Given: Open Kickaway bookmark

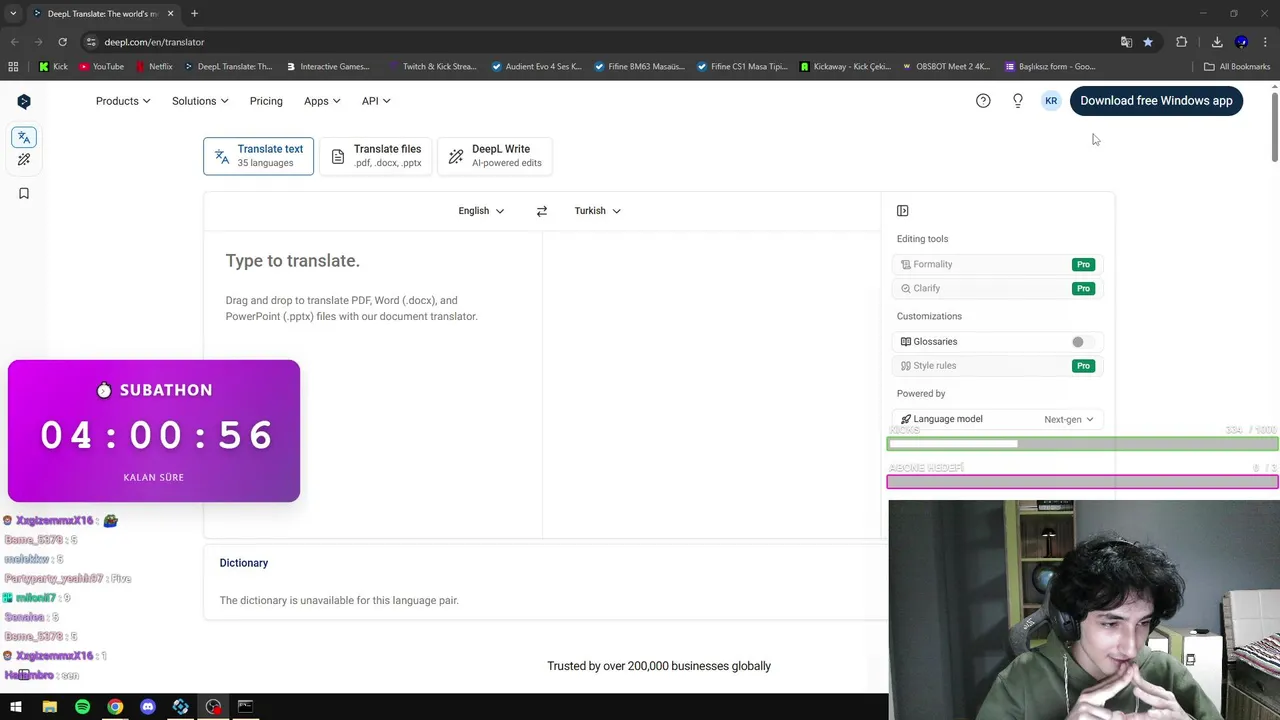Looking at the screenshot, I should click(x=845, y=67).
